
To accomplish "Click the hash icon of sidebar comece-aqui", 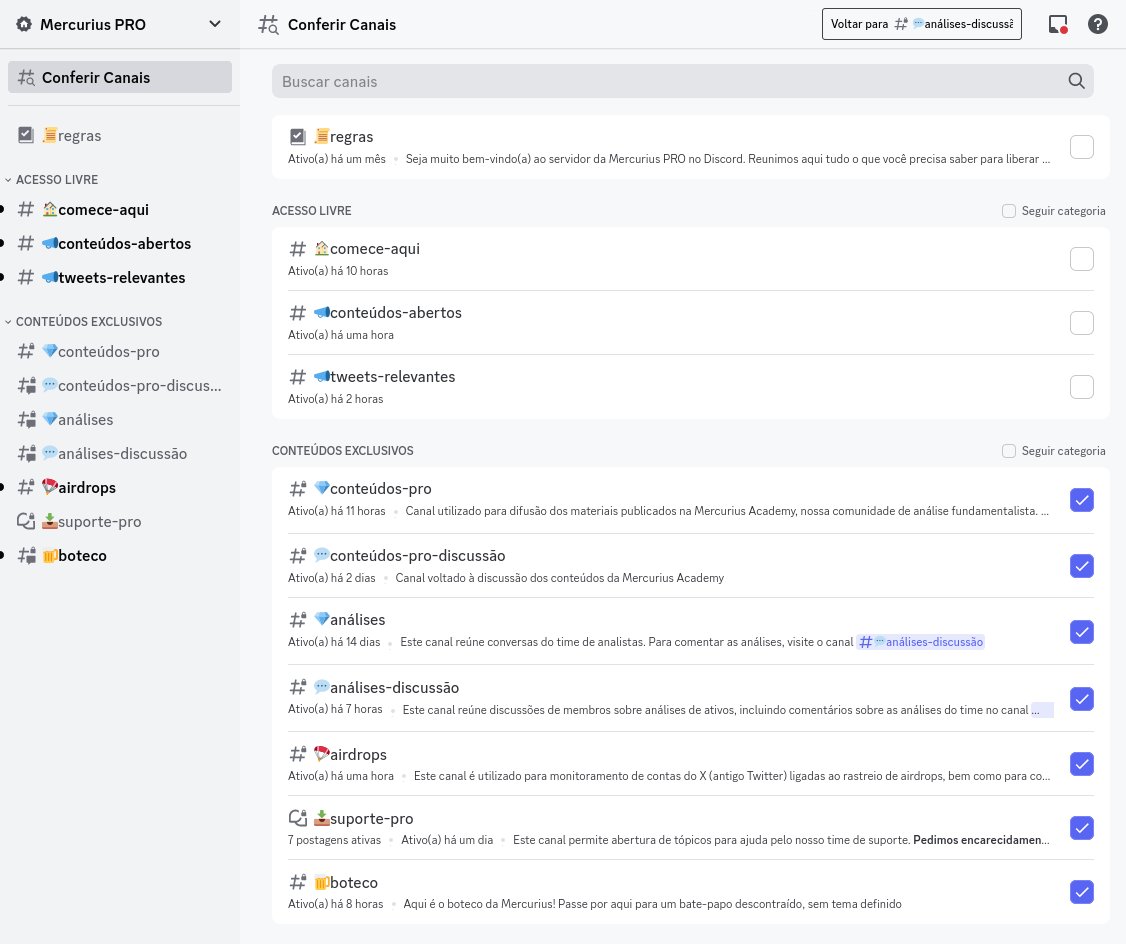I will [26, 210].
